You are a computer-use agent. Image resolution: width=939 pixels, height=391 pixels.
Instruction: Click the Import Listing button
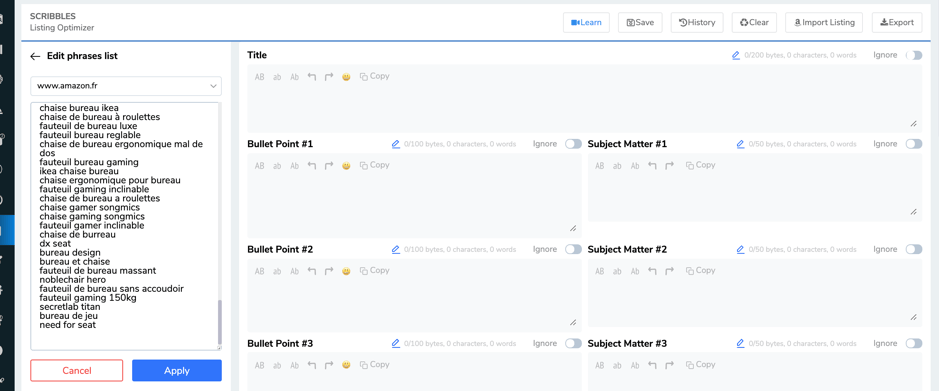(x=824, y=23)
